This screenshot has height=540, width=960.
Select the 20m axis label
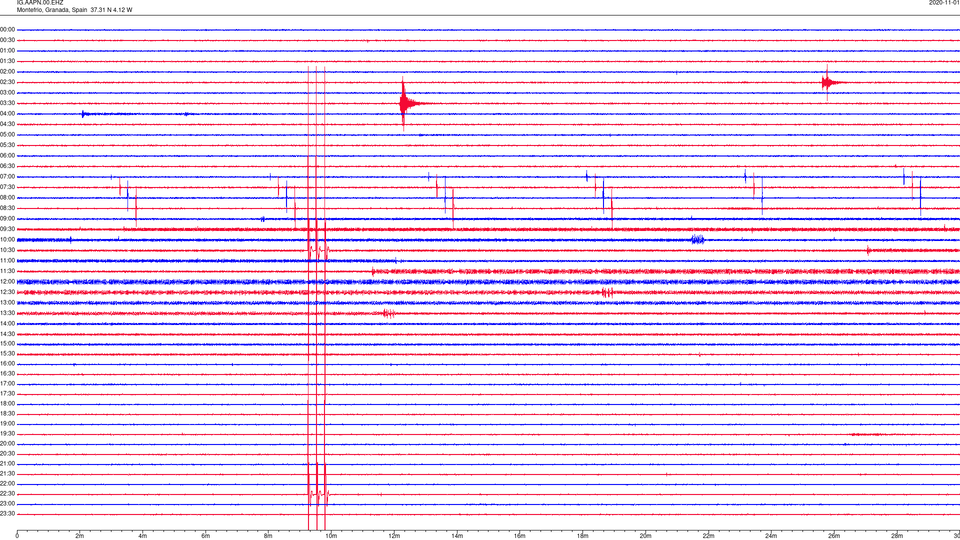point(645,536)
